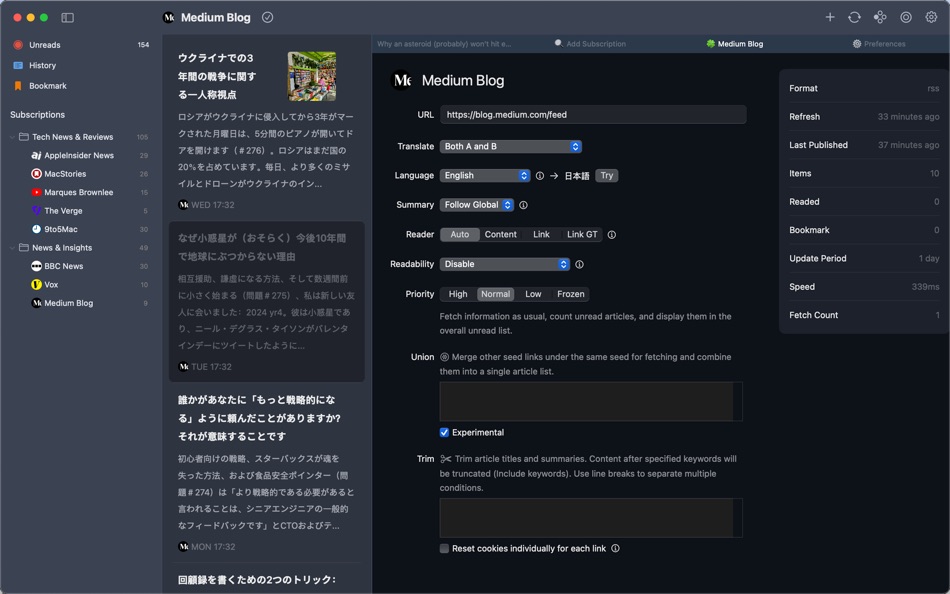This screenshot has height=594, width=950.
Task: Open Readability dropdown showing Disable
Action: click(505, 264)
